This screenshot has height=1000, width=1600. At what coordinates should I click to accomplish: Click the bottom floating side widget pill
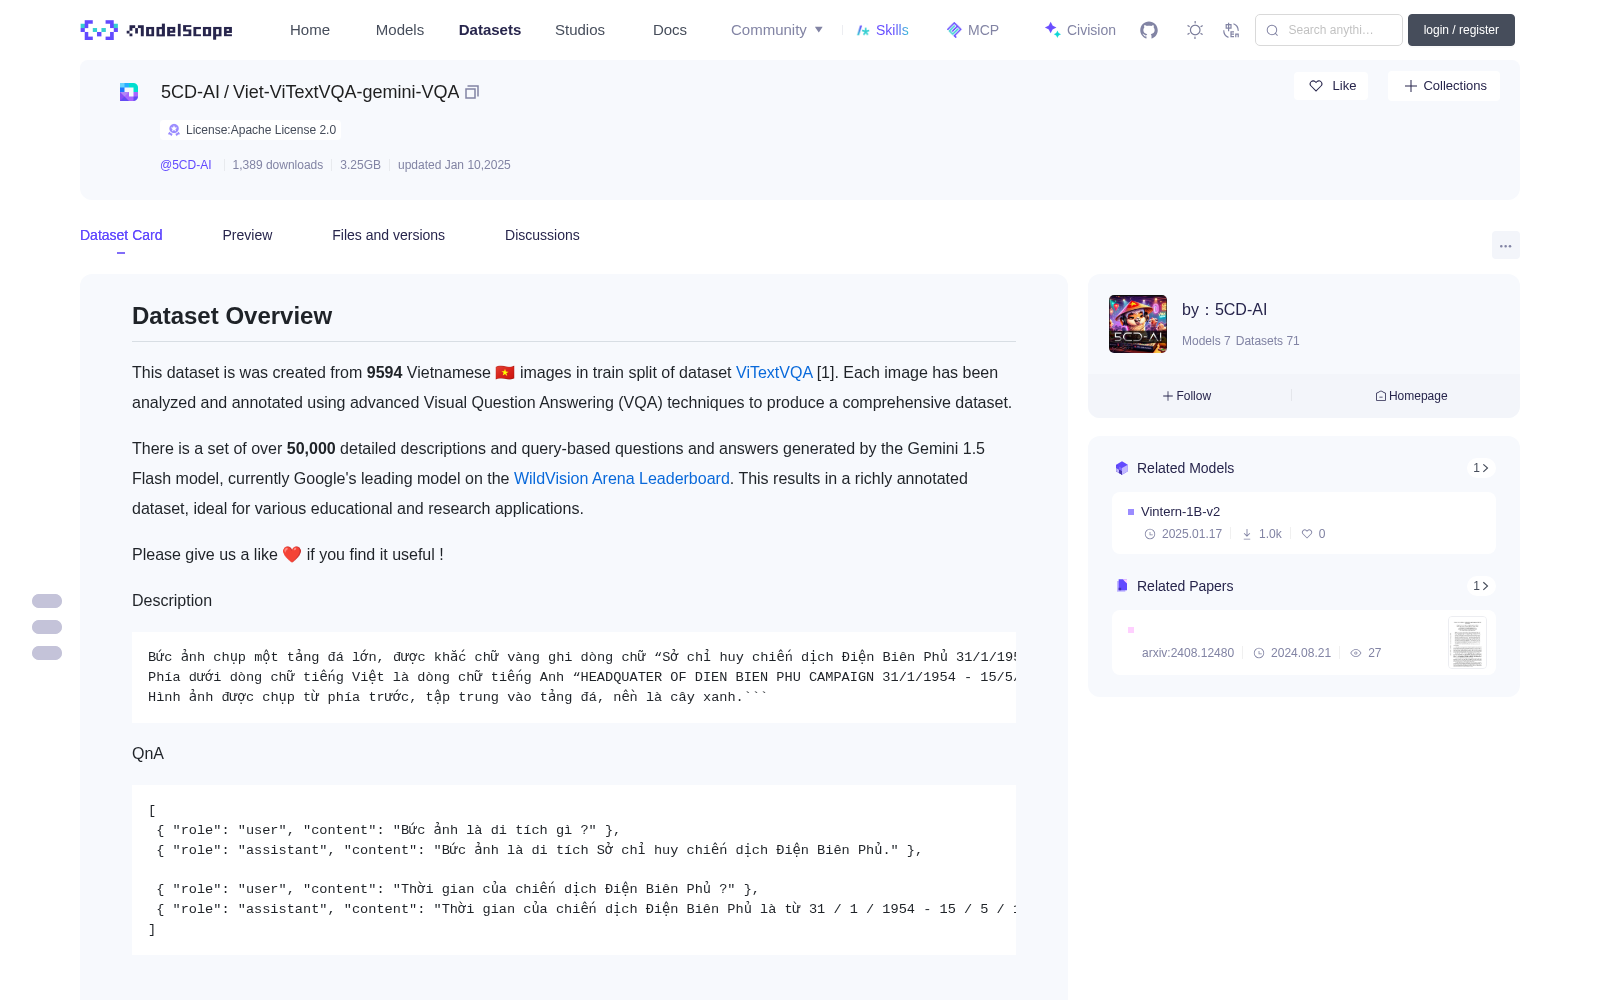tap(47, 653)
